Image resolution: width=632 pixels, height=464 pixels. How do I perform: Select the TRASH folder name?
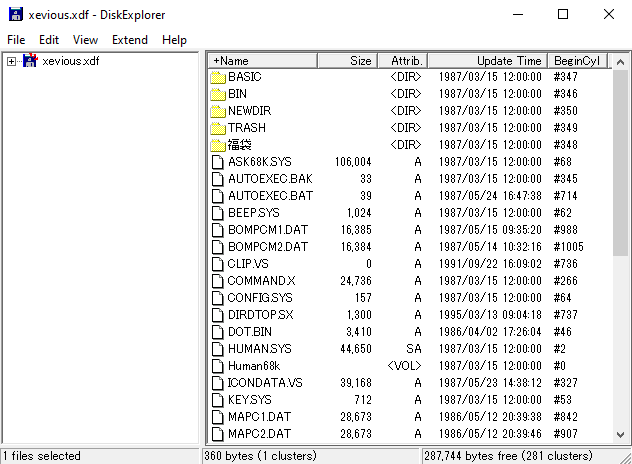click(x=247, y=128)
